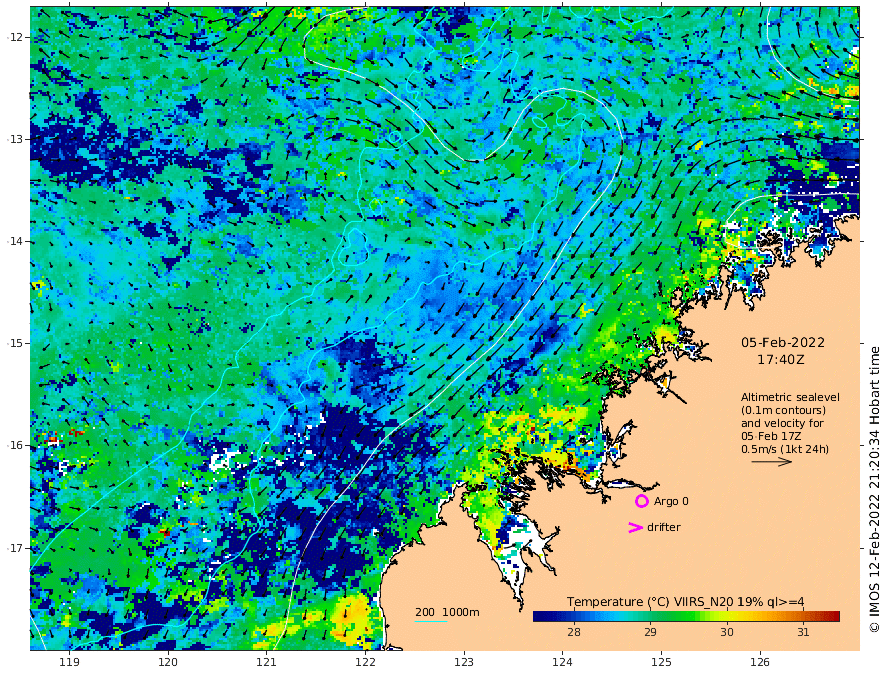Click the time label 17:40Z

[x=781, y=360]
